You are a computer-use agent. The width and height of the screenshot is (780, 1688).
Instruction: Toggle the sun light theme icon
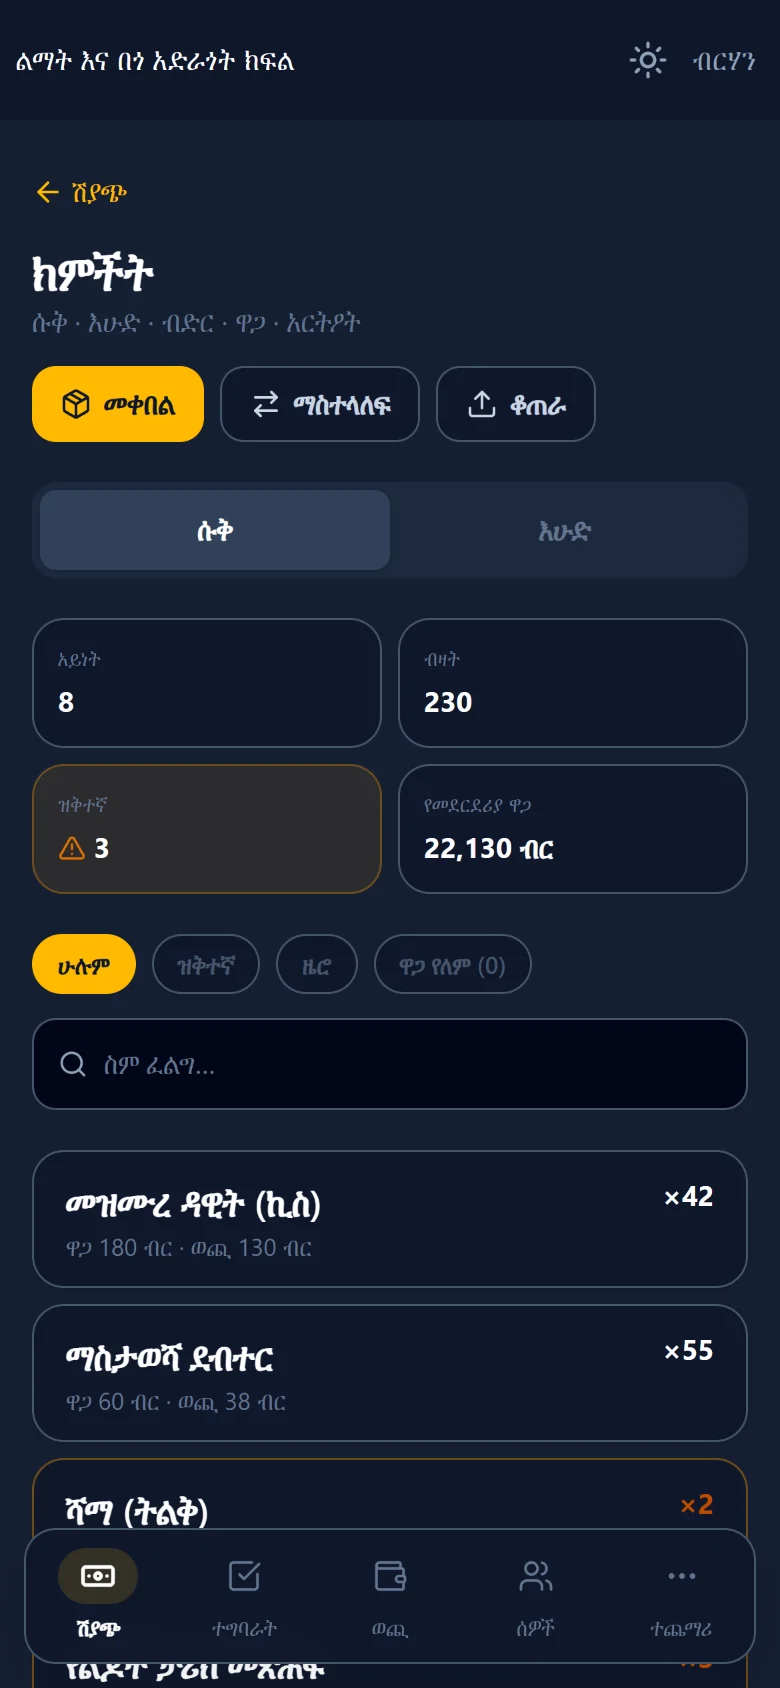[647, 61]
